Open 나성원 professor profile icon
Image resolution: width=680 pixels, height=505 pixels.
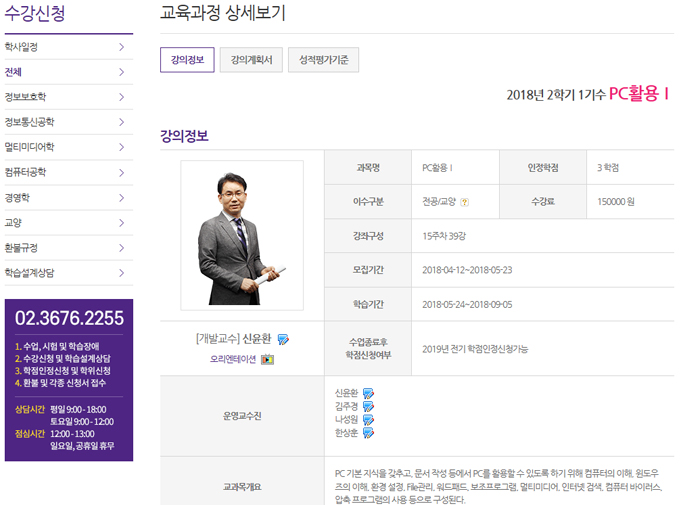click(x=368, y=419)
